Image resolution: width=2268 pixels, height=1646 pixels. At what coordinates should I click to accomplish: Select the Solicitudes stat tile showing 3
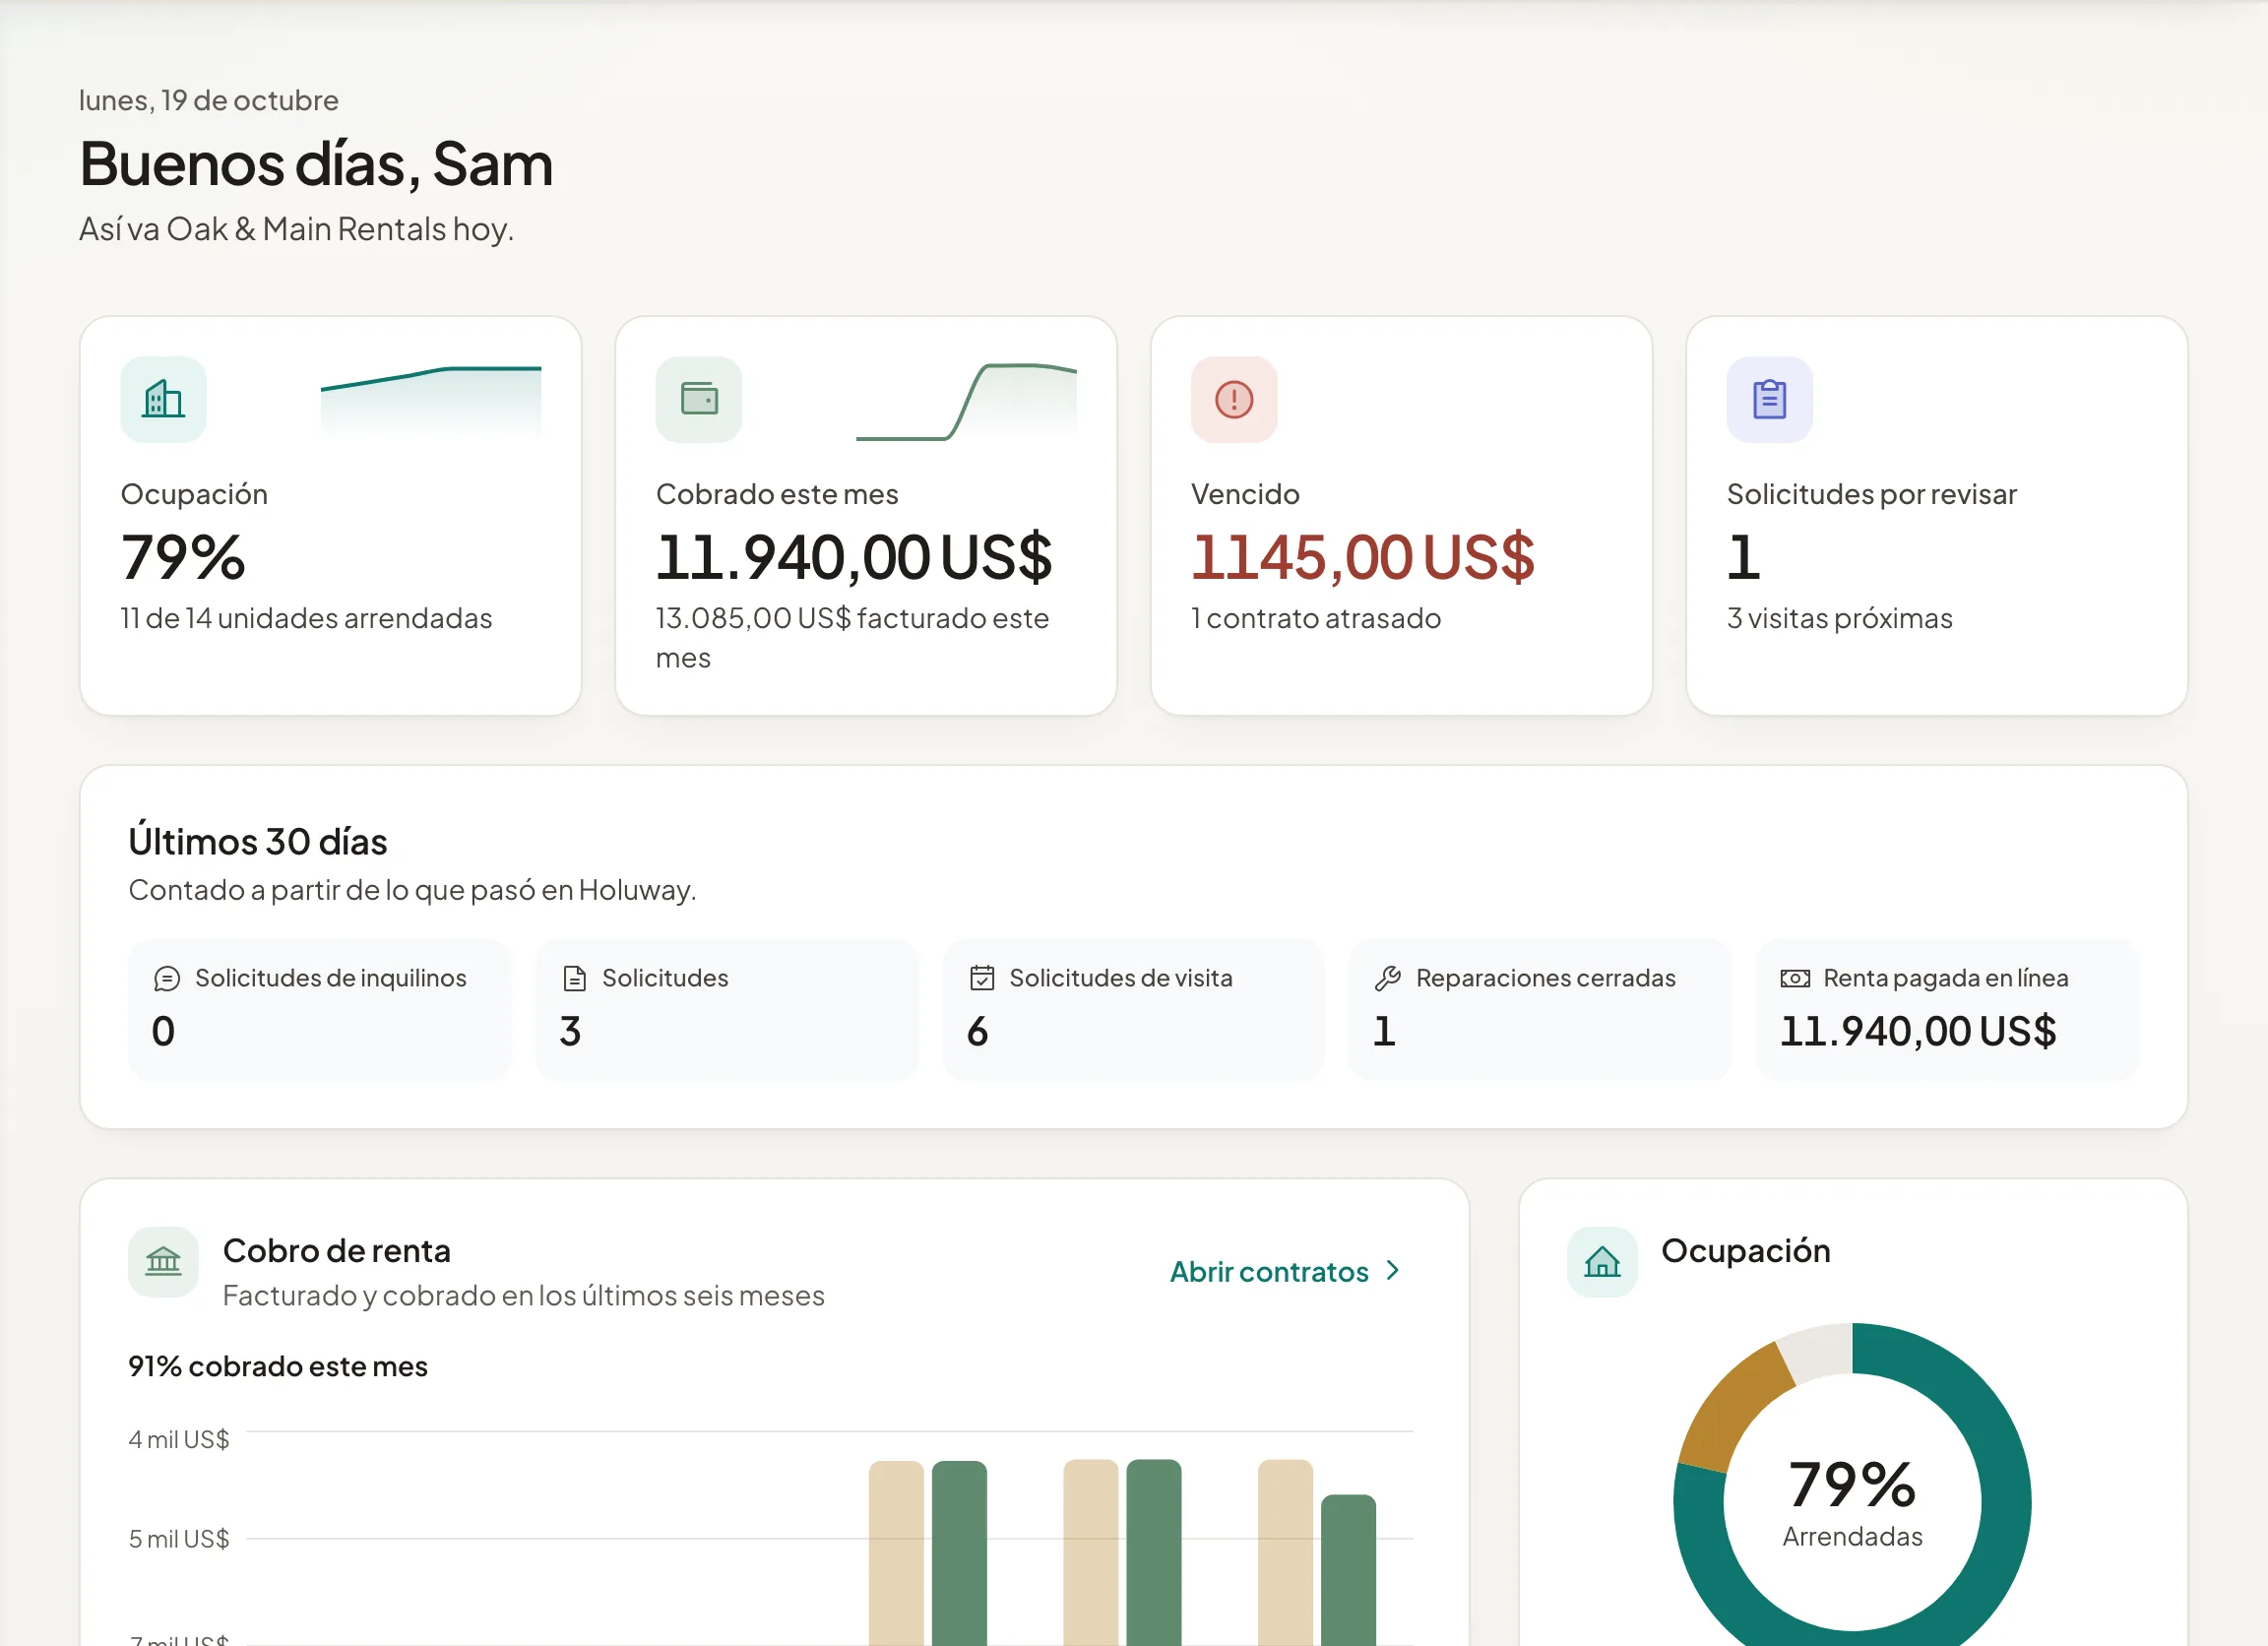[727, 1009]
